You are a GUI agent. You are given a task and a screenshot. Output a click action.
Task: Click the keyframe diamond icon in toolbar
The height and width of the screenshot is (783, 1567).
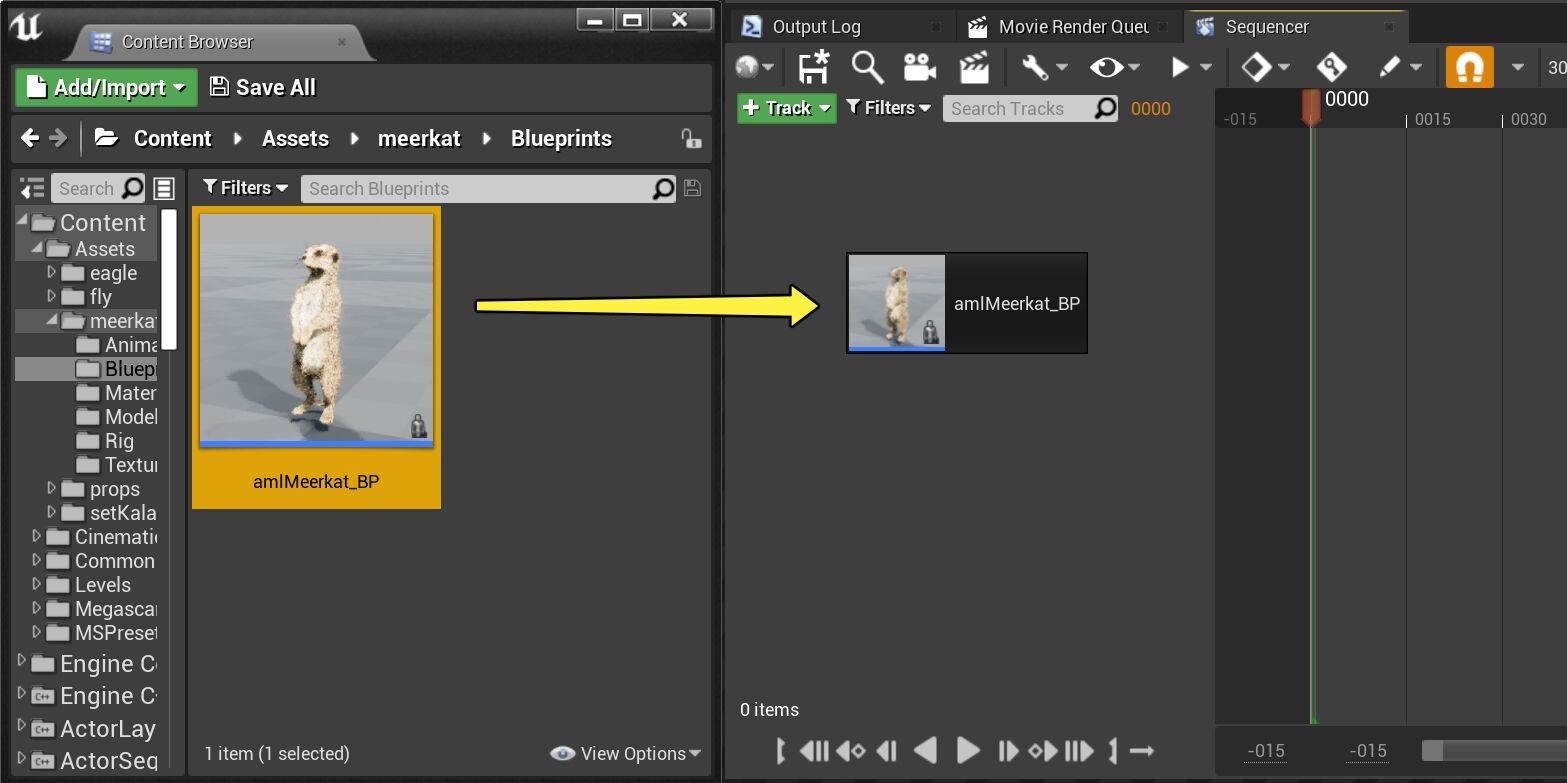pos(1258,67)
